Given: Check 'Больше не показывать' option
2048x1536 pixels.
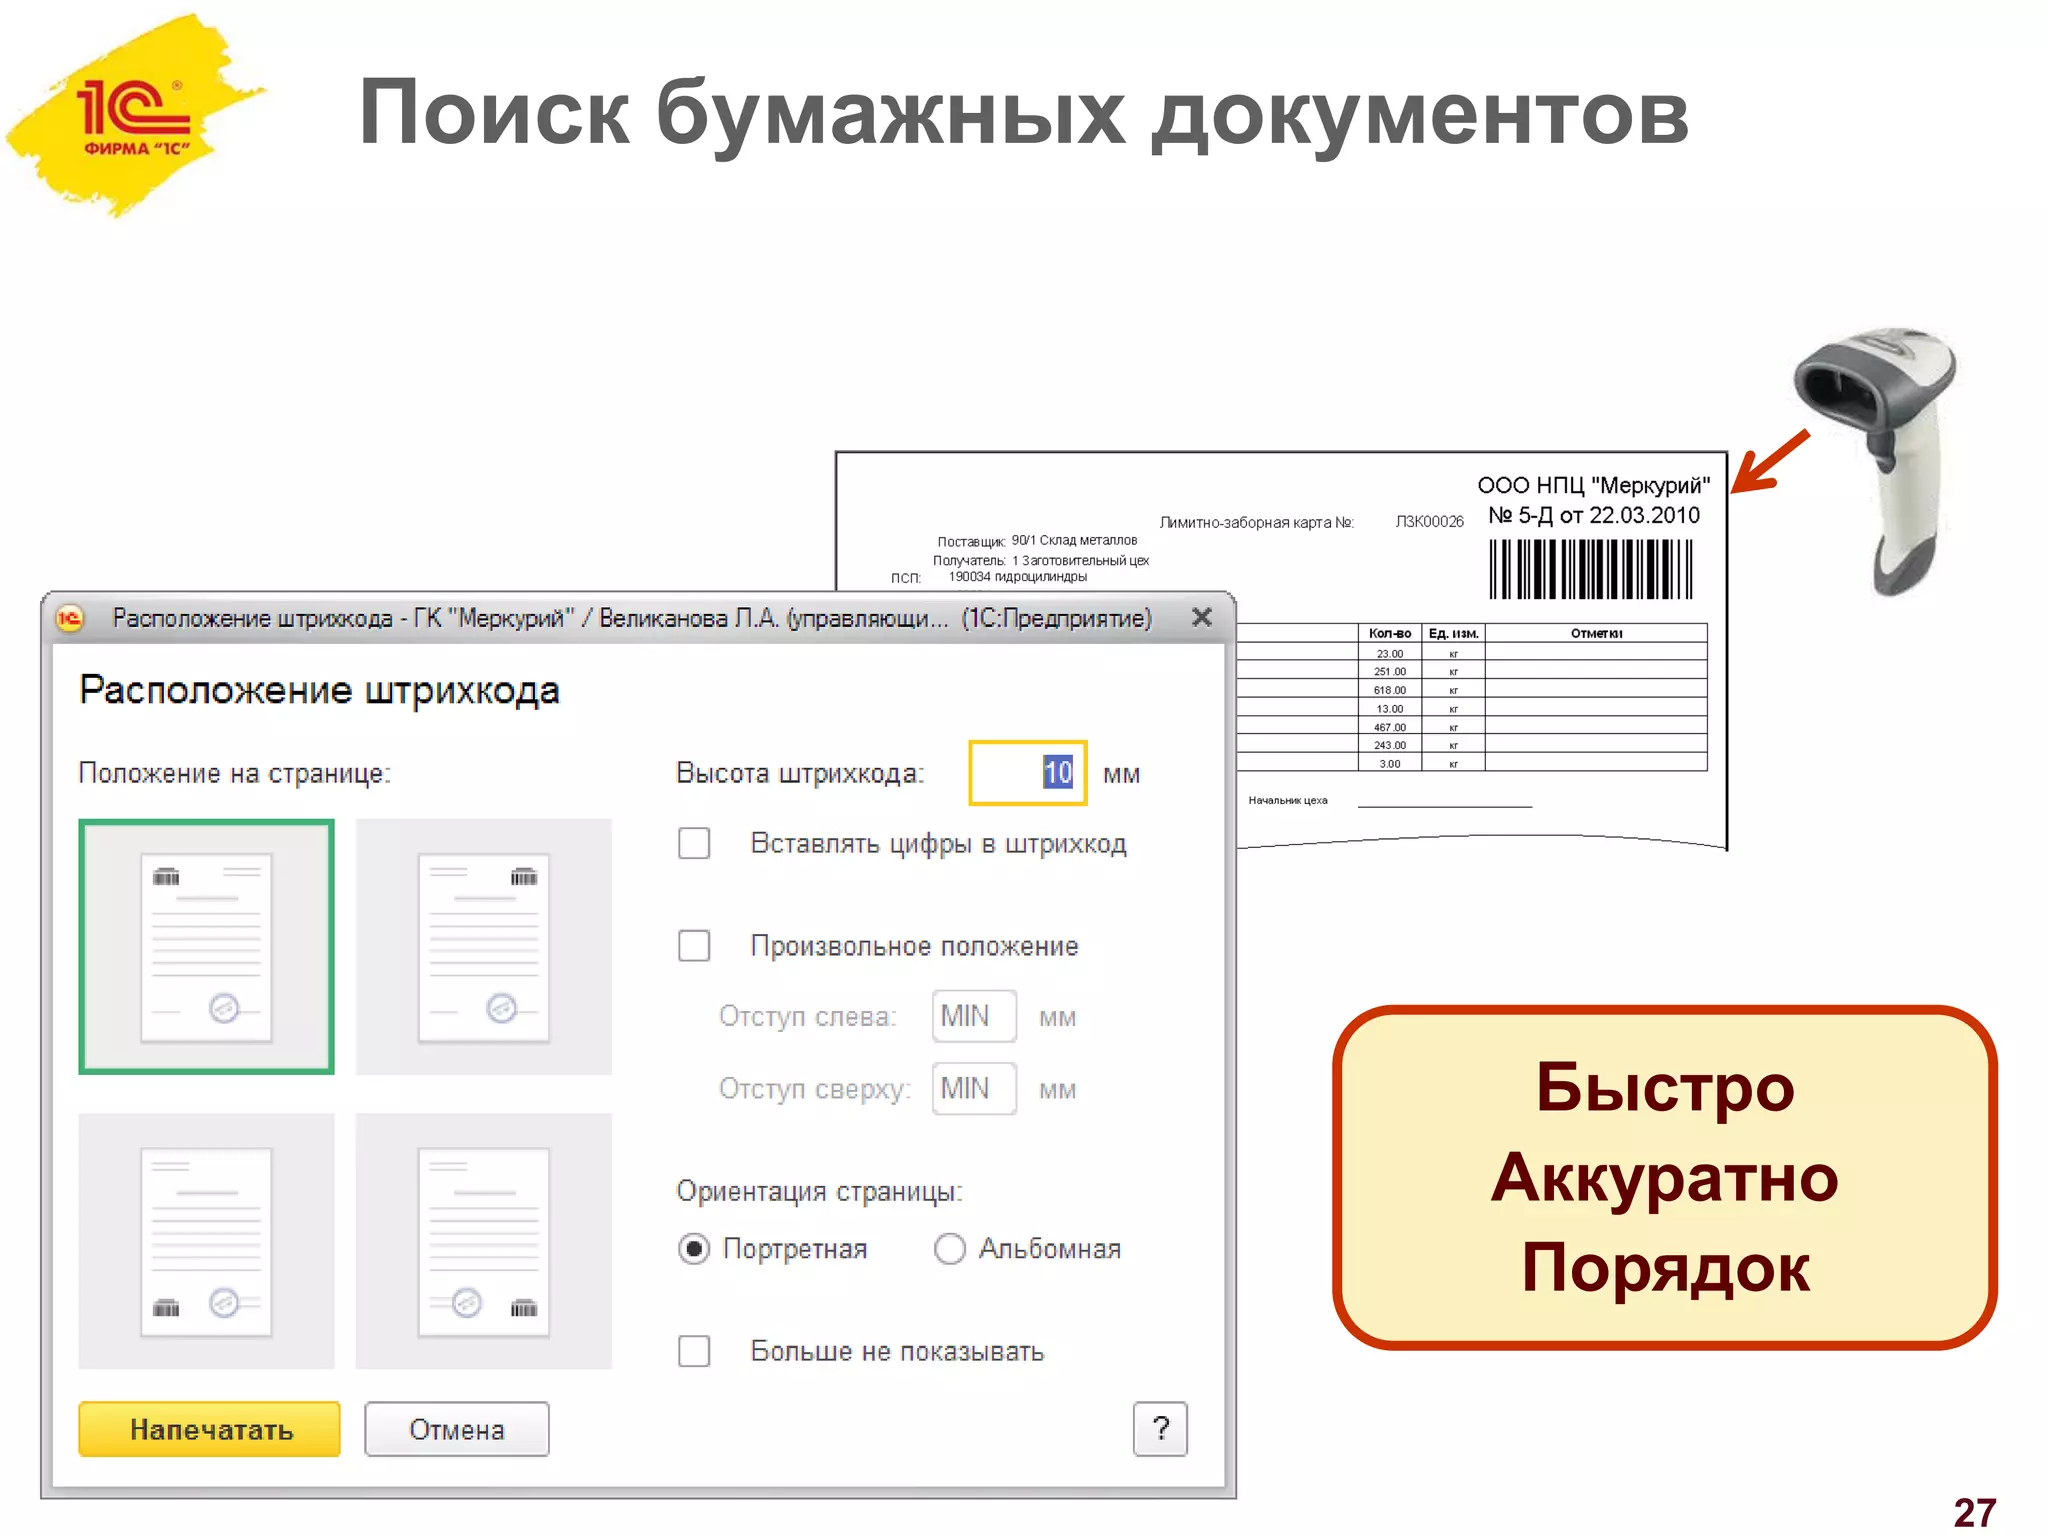Looking at the screenshot, I should [694, 1351].
